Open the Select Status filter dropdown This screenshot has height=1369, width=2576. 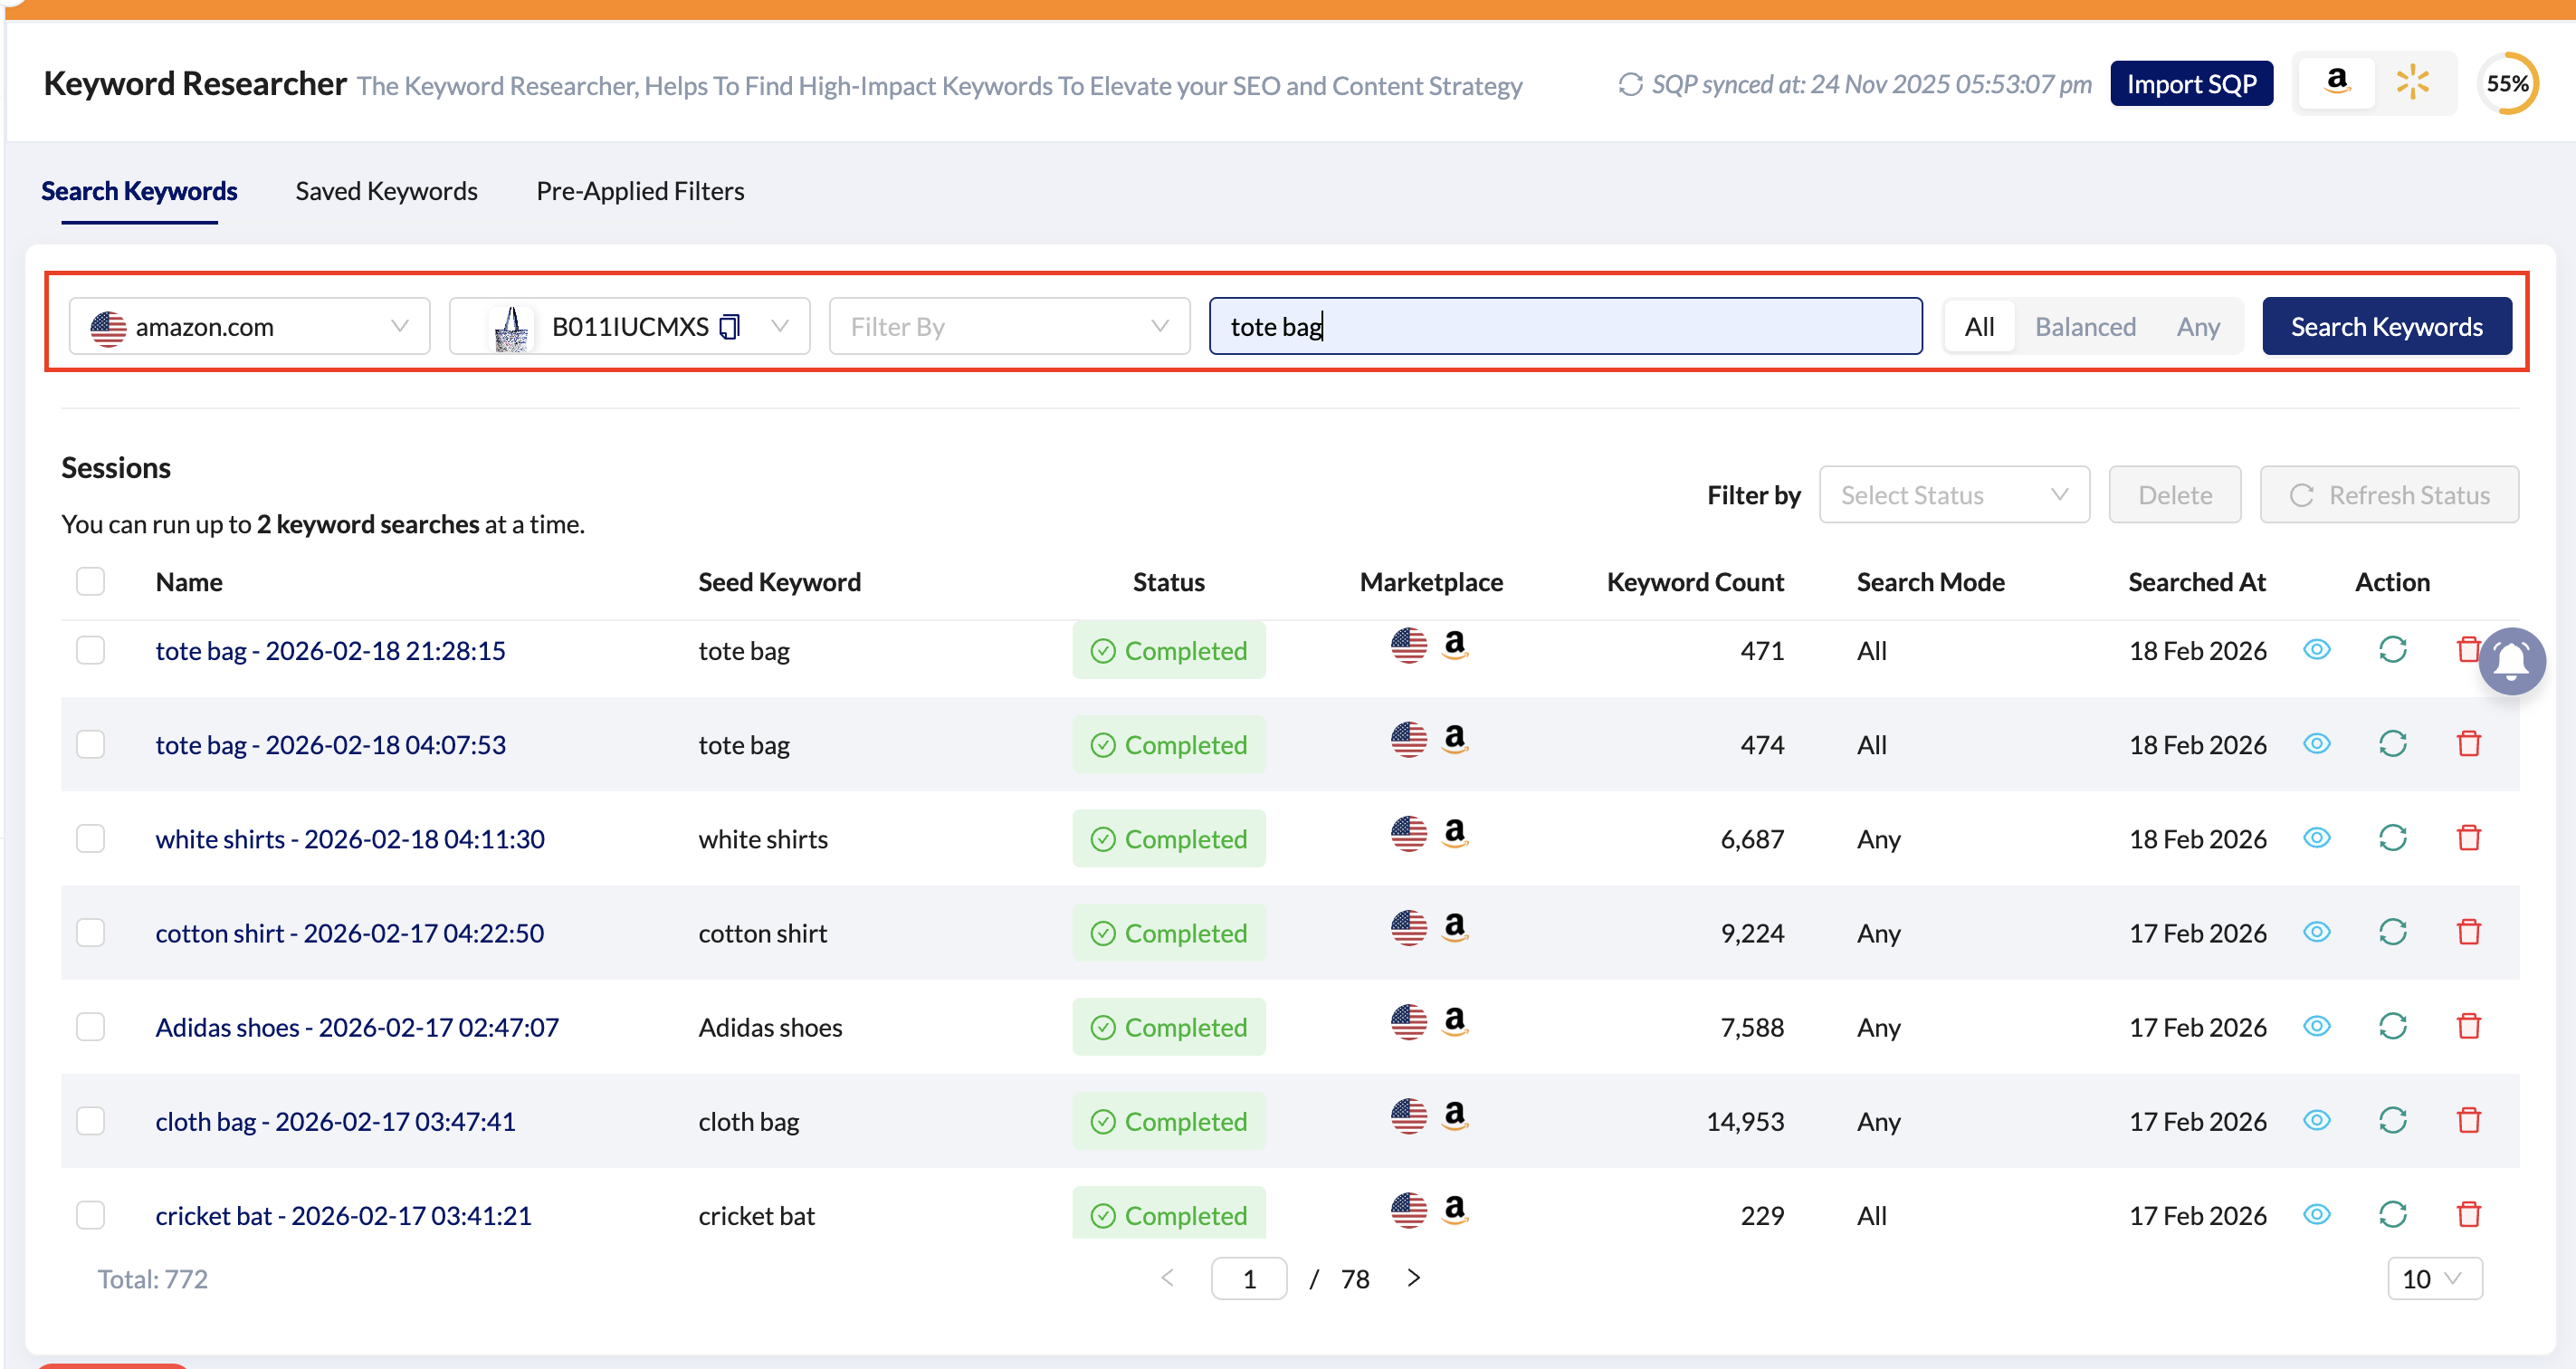pyautogui.click(x=1953, y=495)
